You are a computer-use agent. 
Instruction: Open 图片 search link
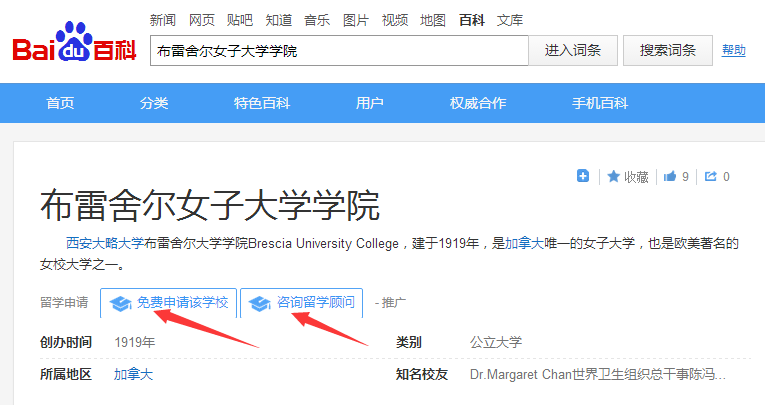click(x=356, y=20)
